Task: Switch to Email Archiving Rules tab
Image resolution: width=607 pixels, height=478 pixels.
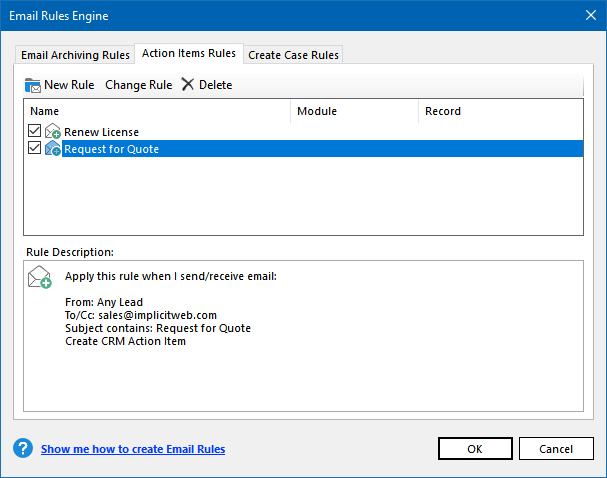Action: click(x=75, y=55)
